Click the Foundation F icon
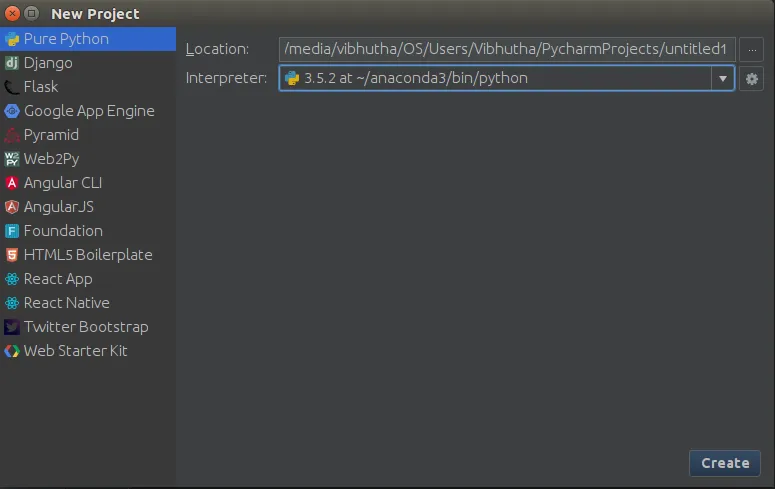This screenshot has width=775, height=489. (12, 231)
